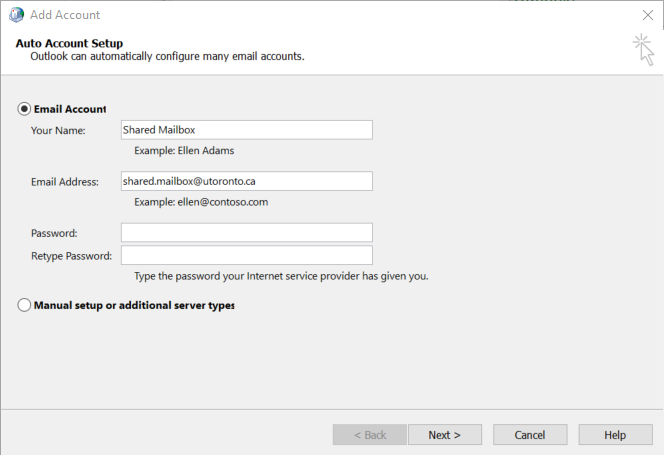Click the Example: ellen@contoso.com hint text

tap(201, 202)
